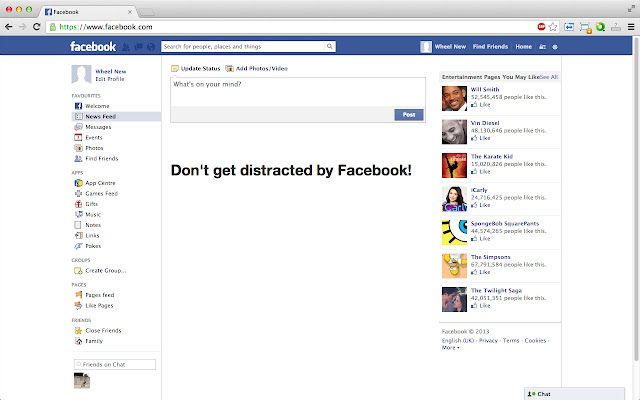Click the green circular extension icon
Screen dimensions: 640x400
[x=600, y=27]
